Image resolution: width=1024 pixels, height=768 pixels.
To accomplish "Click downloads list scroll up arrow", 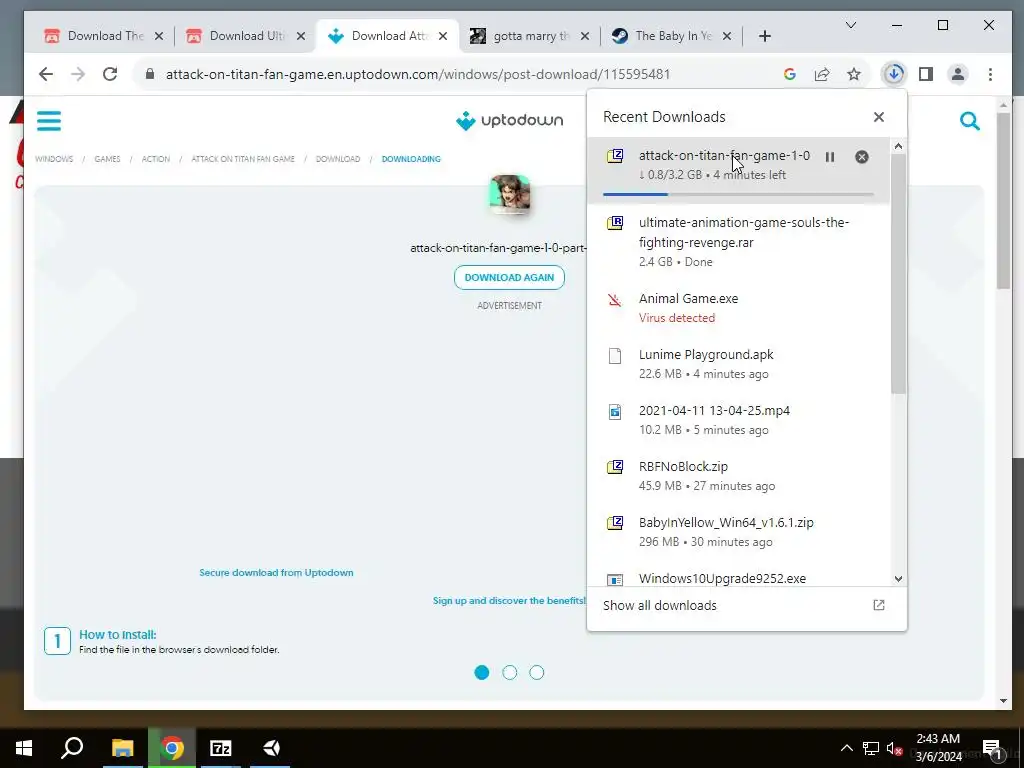I will (x=899, y=146).
